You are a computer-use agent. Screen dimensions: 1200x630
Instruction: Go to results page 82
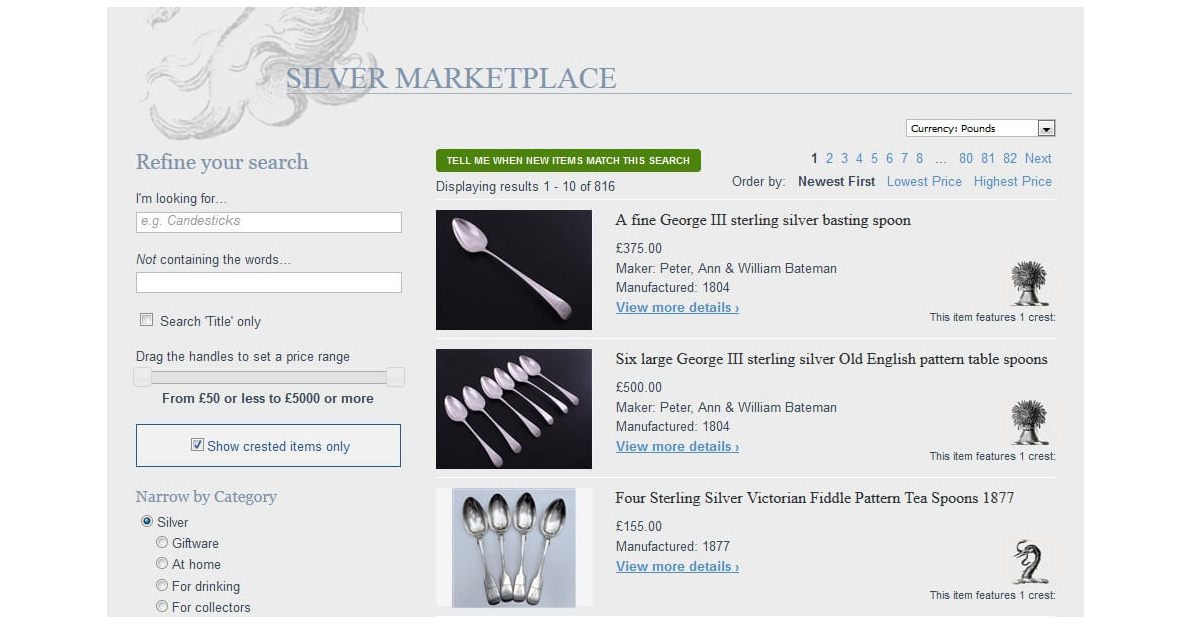pos(1010,158)
